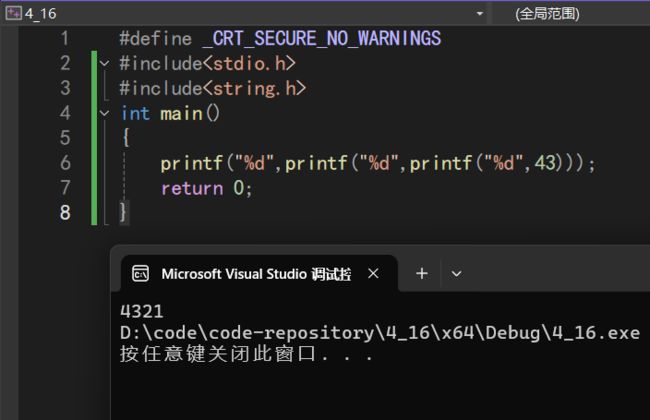Click line number 8 in the gutter
The height and width of the screenshot is (420, 650).
click(65, 212)
